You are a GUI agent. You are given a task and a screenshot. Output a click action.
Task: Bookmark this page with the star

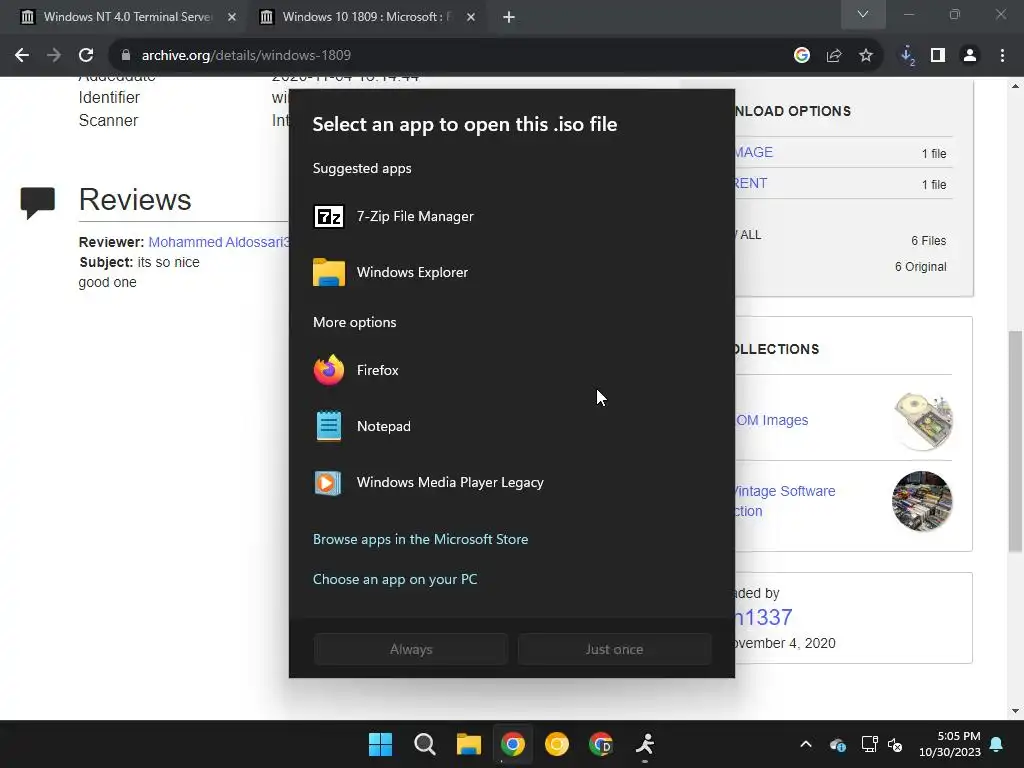point(866,56)
